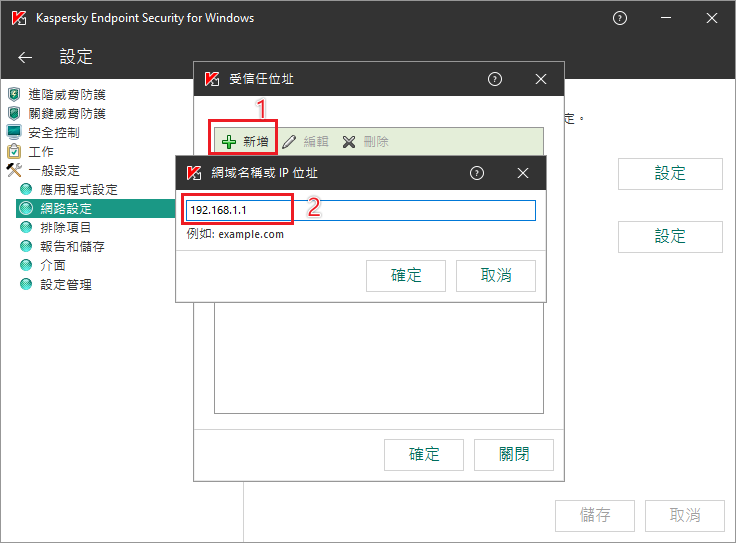Select 工作 in sidebar
Screen dimensions: 736x543
click(41, 152)
